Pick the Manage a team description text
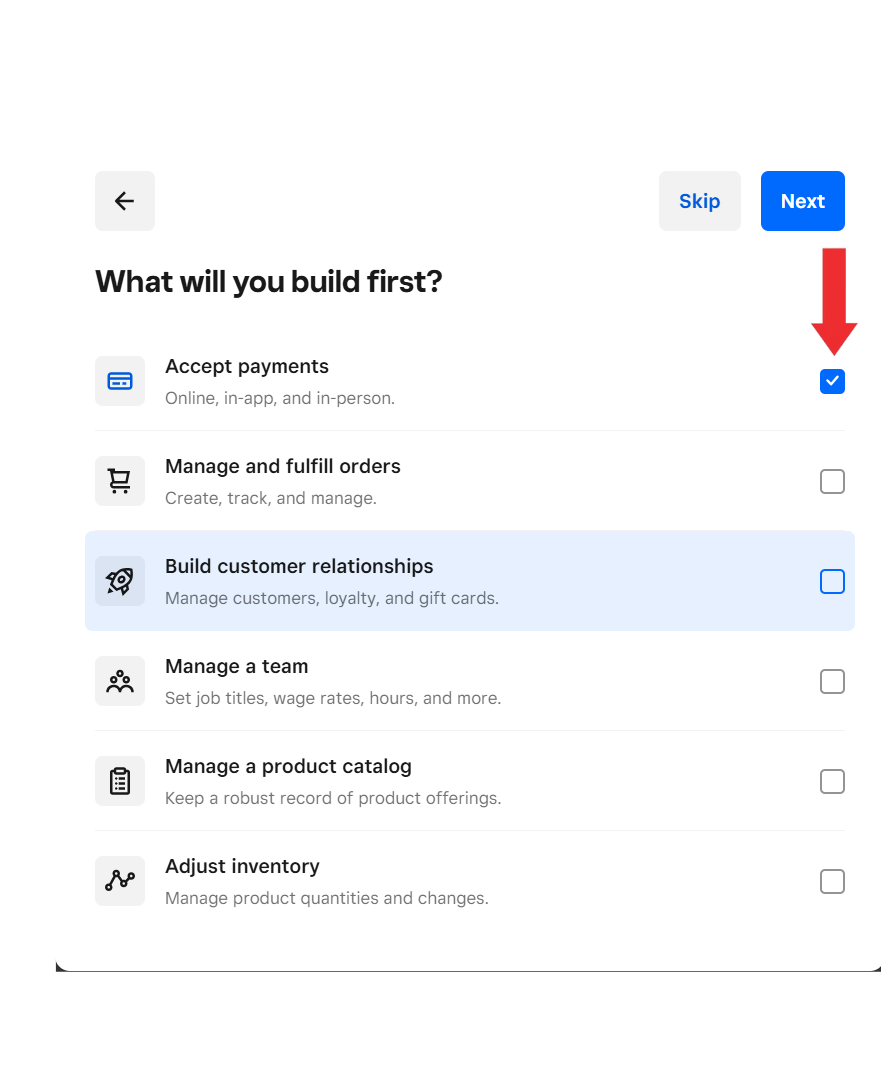The width and height of the screenshot is (881, 1080). 333,698
